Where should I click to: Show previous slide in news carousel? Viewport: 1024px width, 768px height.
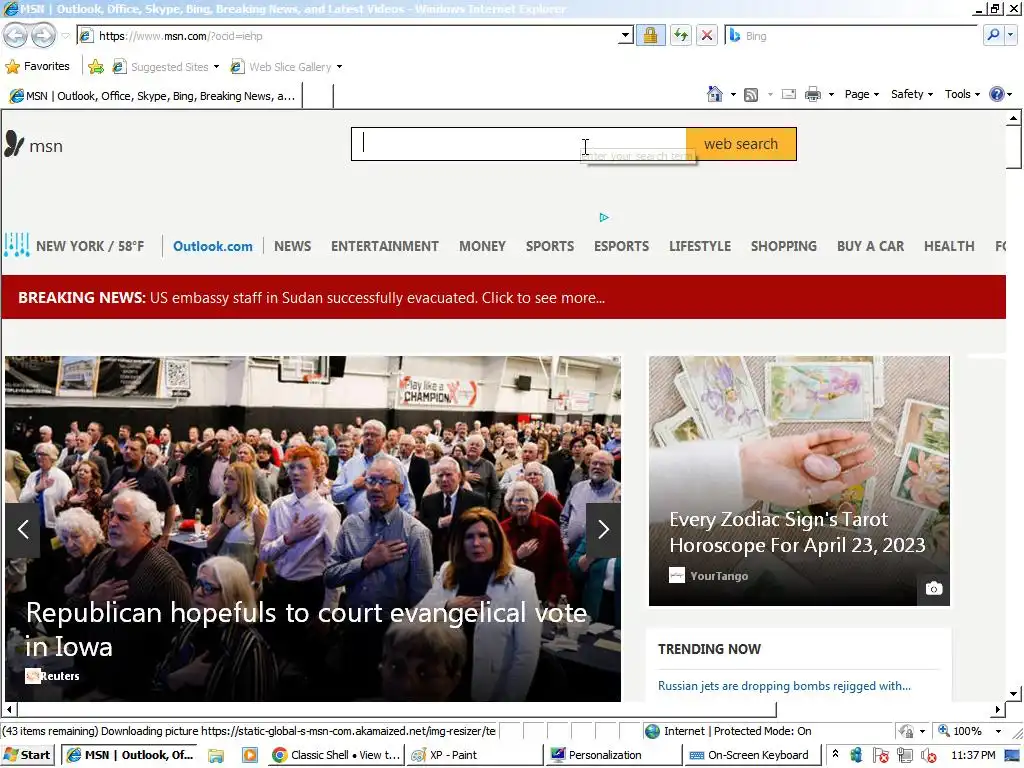click(23, 530)
